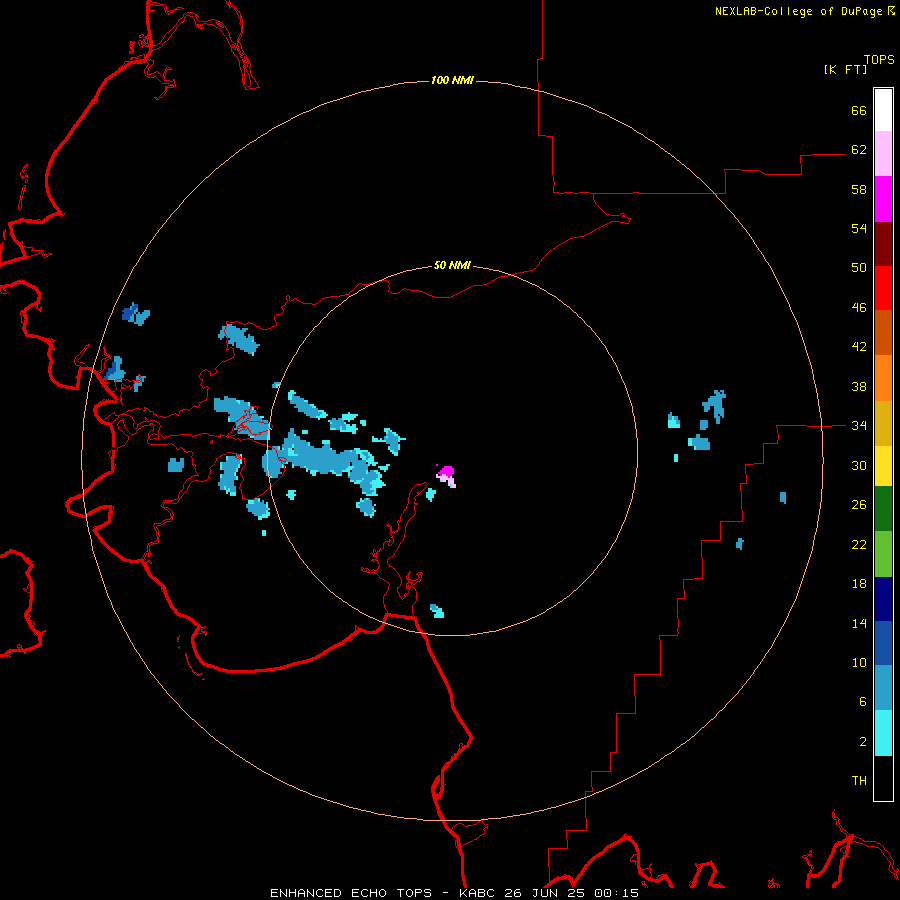Click the legend value 46
The image size is (900, 900).
click(859, 308)
